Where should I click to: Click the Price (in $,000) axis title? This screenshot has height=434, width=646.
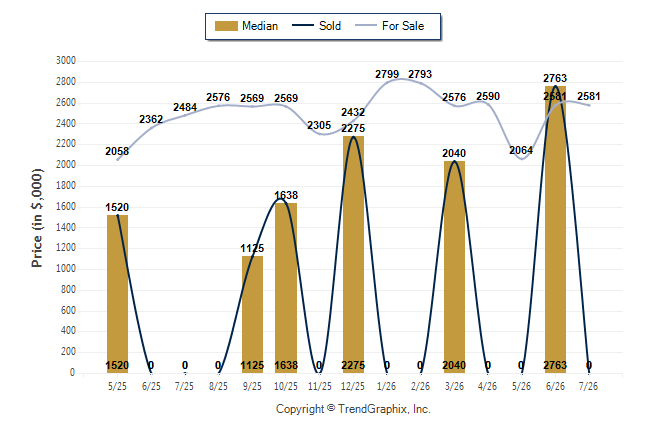point(37,218)
